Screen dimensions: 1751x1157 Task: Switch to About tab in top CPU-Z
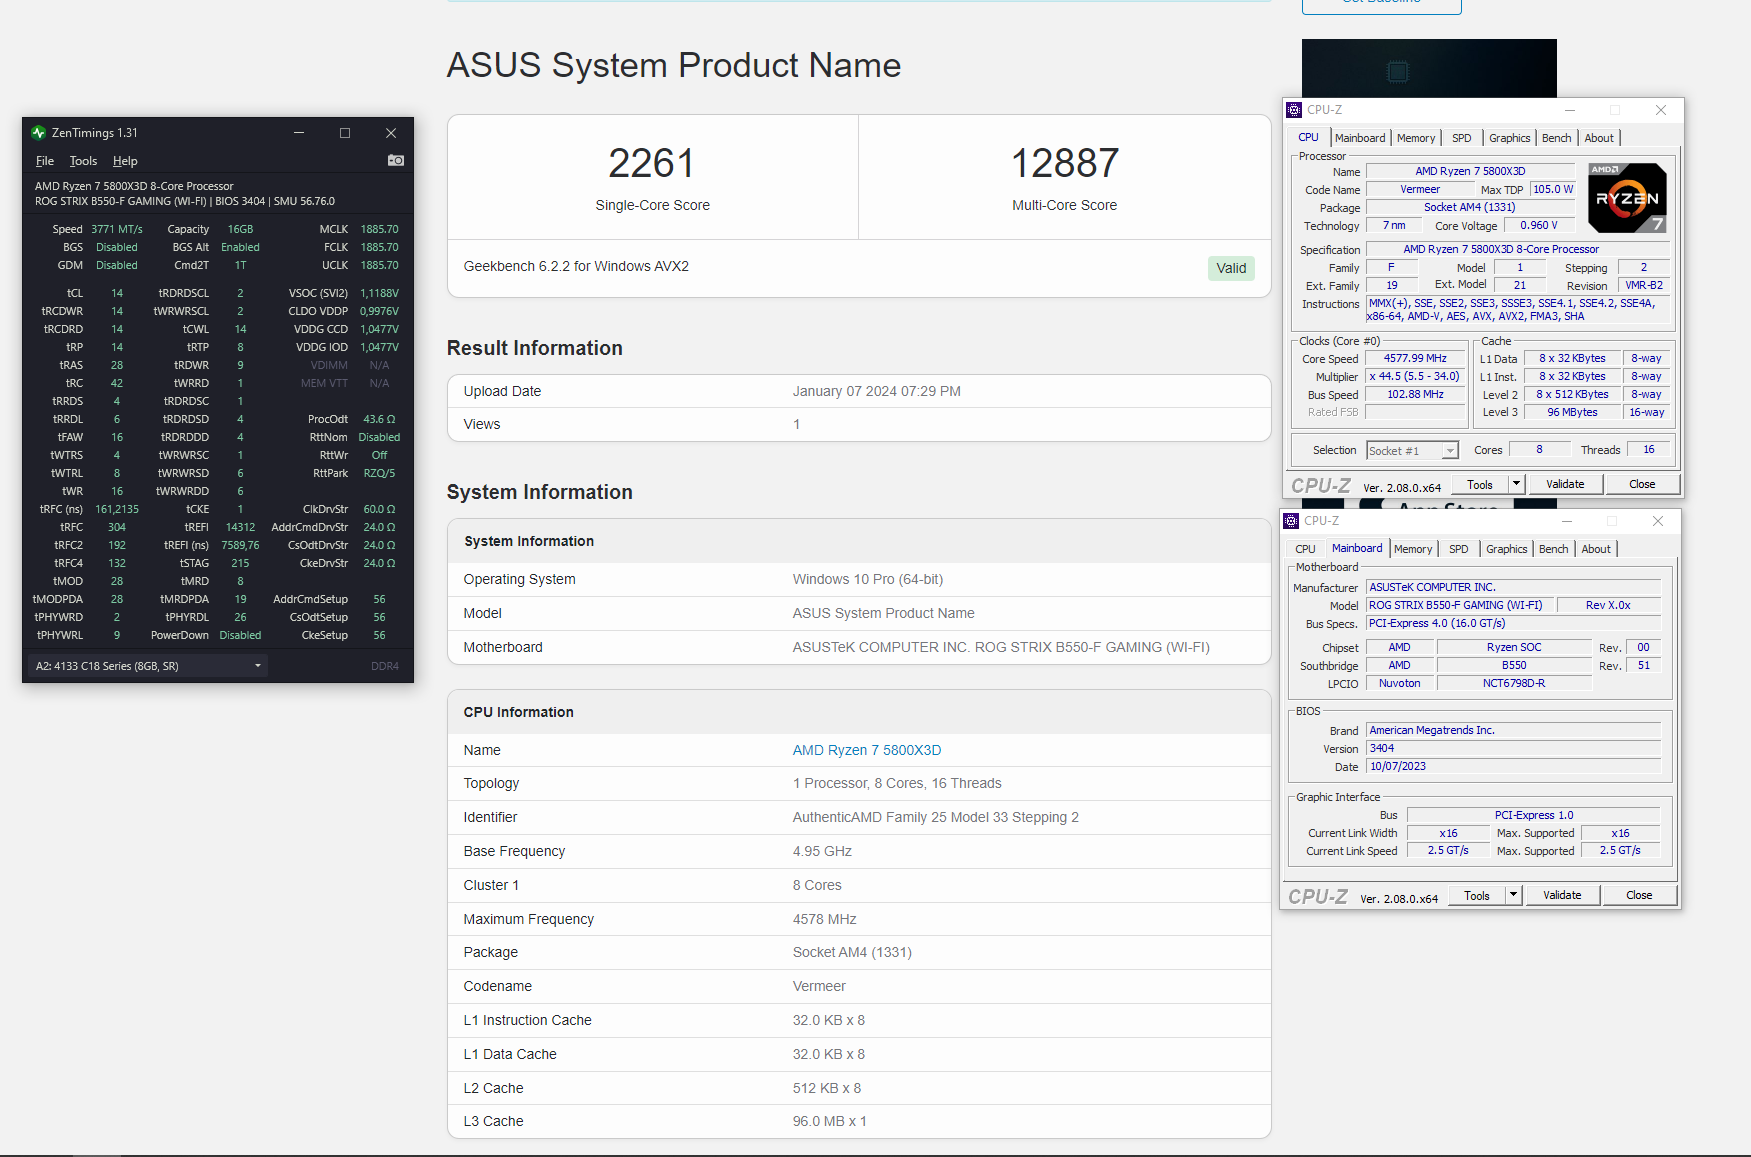point(1599,138)
